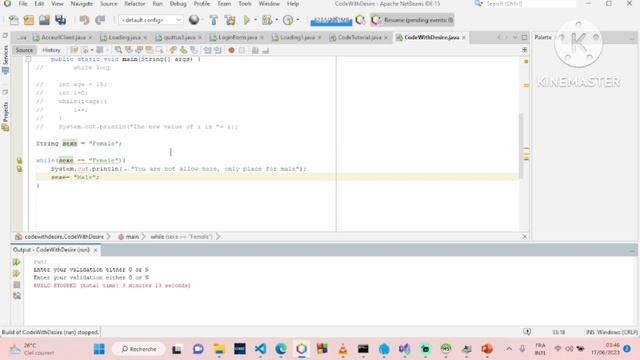Viewport: 640px width, 360px height.
Task: Click the Save All toolbar icon
Action: point(60,20)
